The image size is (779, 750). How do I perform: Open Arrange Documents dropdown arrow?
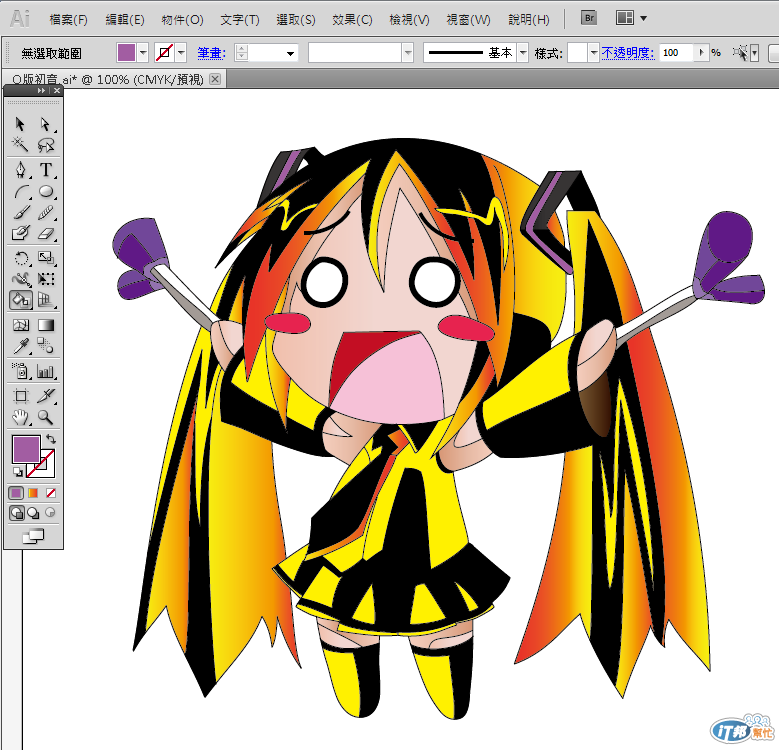[x=644, y=18]
